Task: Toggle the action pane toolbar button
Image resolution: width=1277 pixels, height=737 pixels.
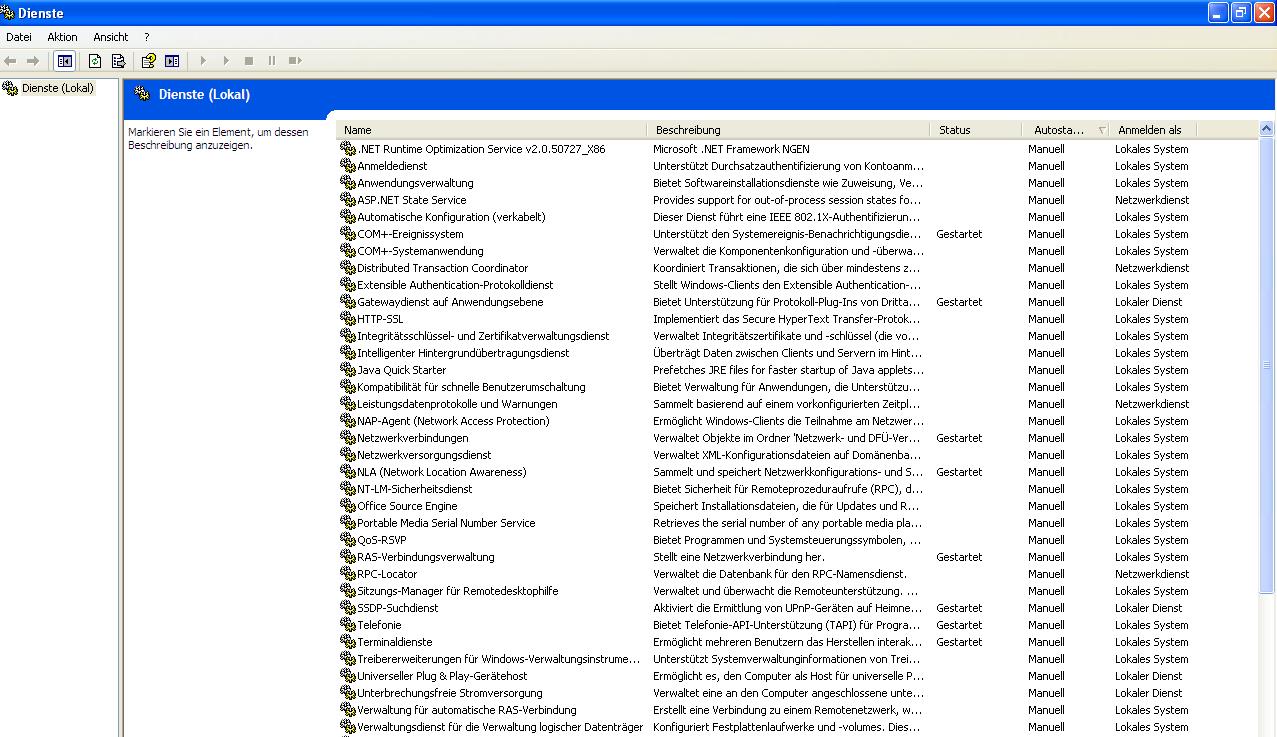Action: tap(172, 61)
